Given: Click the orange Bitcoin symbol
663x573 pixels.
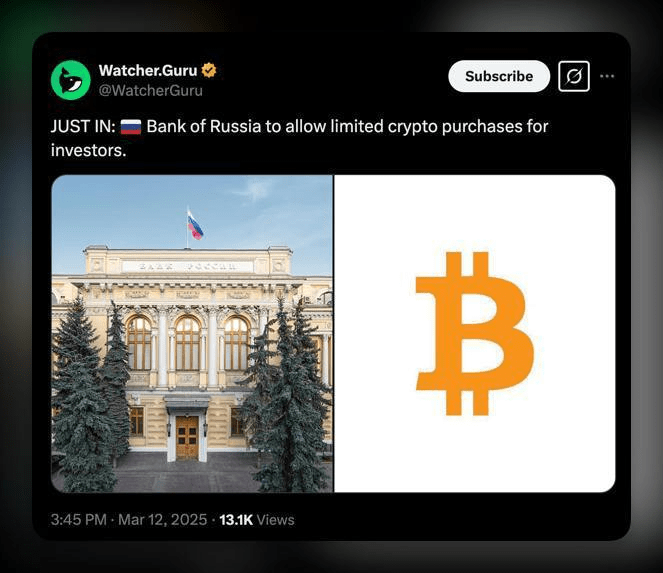Looking at the screenshot, I should point(474,334).
